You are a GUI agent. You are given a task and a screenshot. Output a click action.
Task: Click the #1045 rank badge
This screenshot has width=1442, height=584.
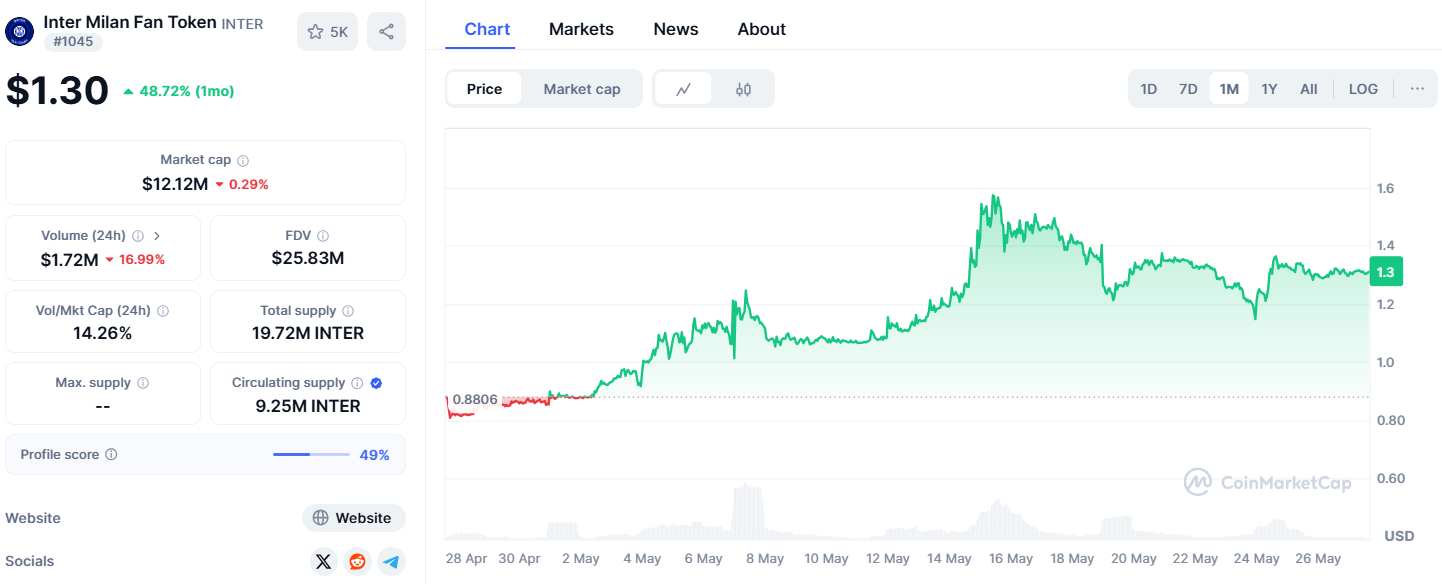pyautogui.click(x=73, y=42)
